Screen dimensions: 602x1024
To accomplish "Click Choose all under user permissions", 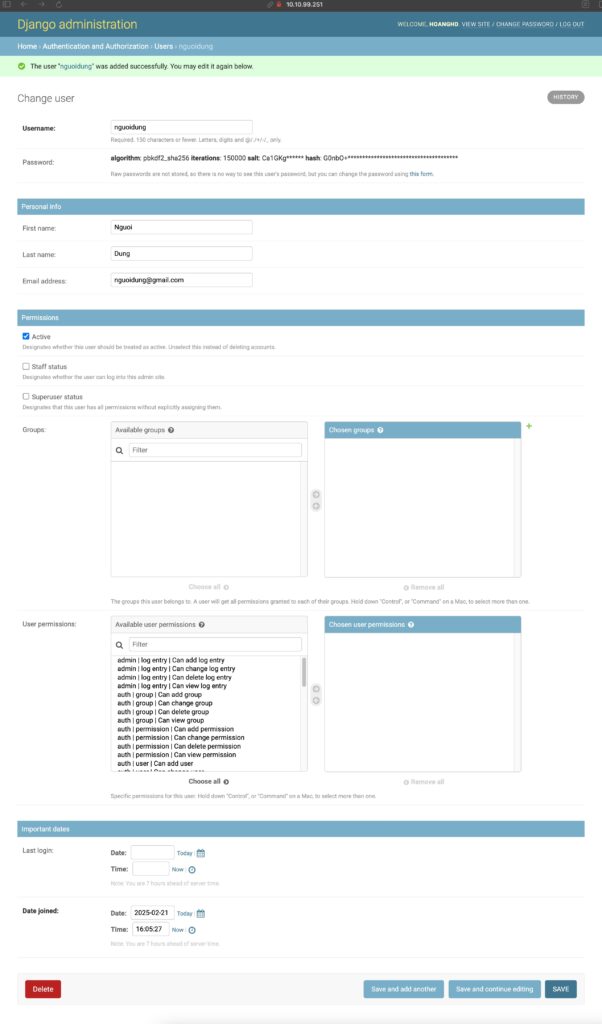I will [208, 782].
